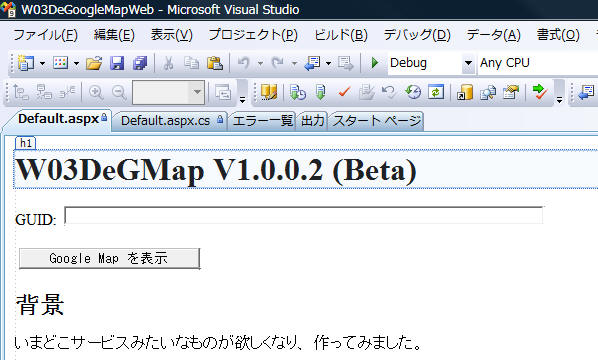Click into the GUID text field
The height and width of the screenshot is (360, 598).
coord(304,215)
